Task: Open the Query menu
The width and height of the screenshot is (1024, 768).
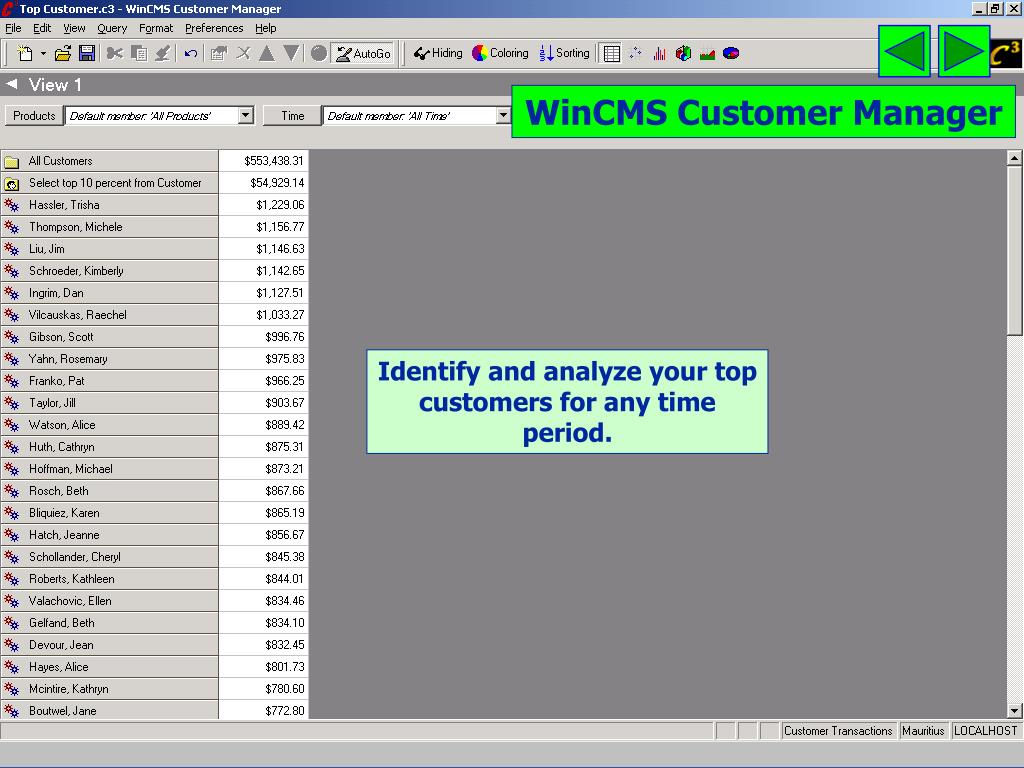Action: point(112,28)
